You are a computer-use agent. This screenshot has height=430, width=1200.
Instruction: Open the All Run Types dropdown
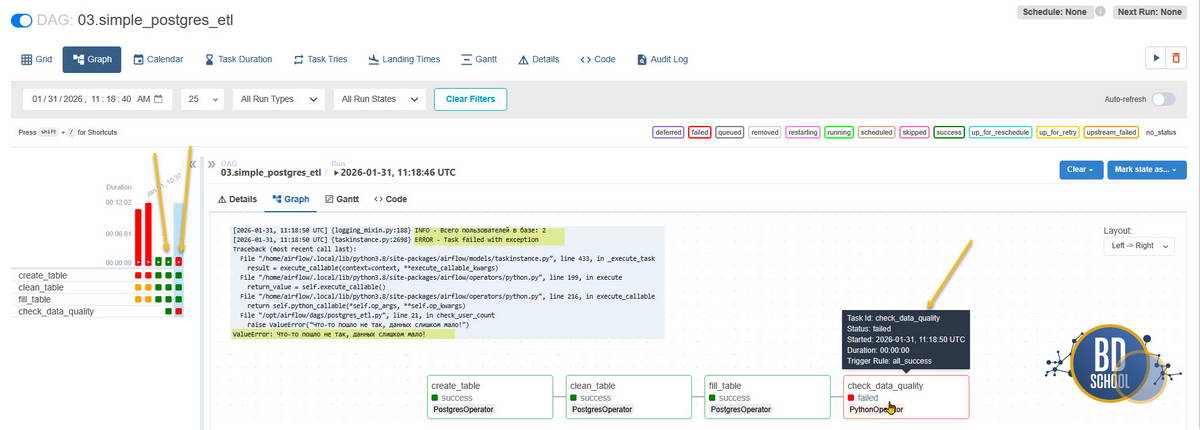point(279,99)
